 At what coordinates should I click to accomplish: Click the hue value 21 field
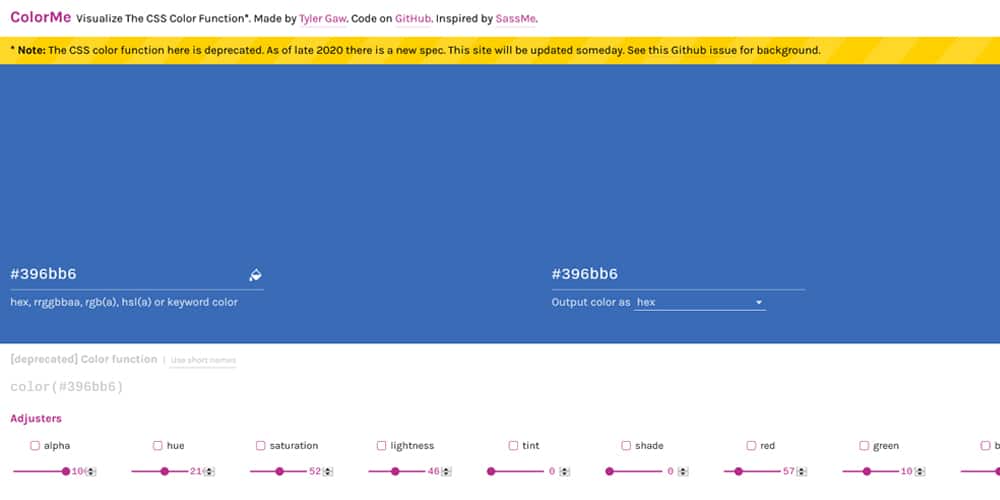pos(196,472)
